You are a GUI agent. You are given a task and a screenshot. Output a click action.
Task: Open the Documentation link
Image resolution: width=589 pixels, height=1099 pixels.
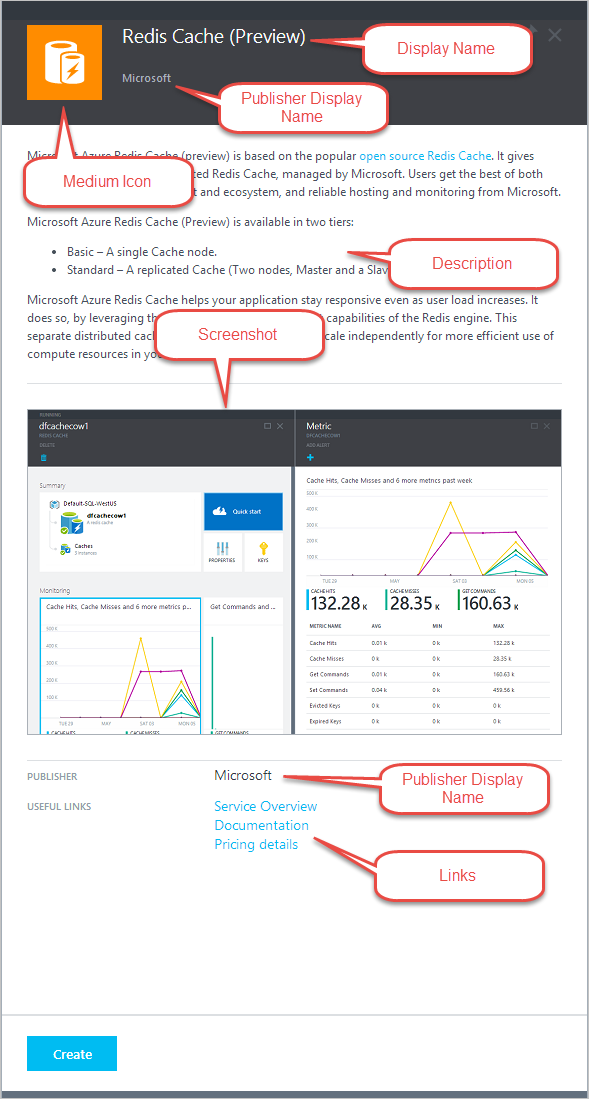(x=262, y=825)
